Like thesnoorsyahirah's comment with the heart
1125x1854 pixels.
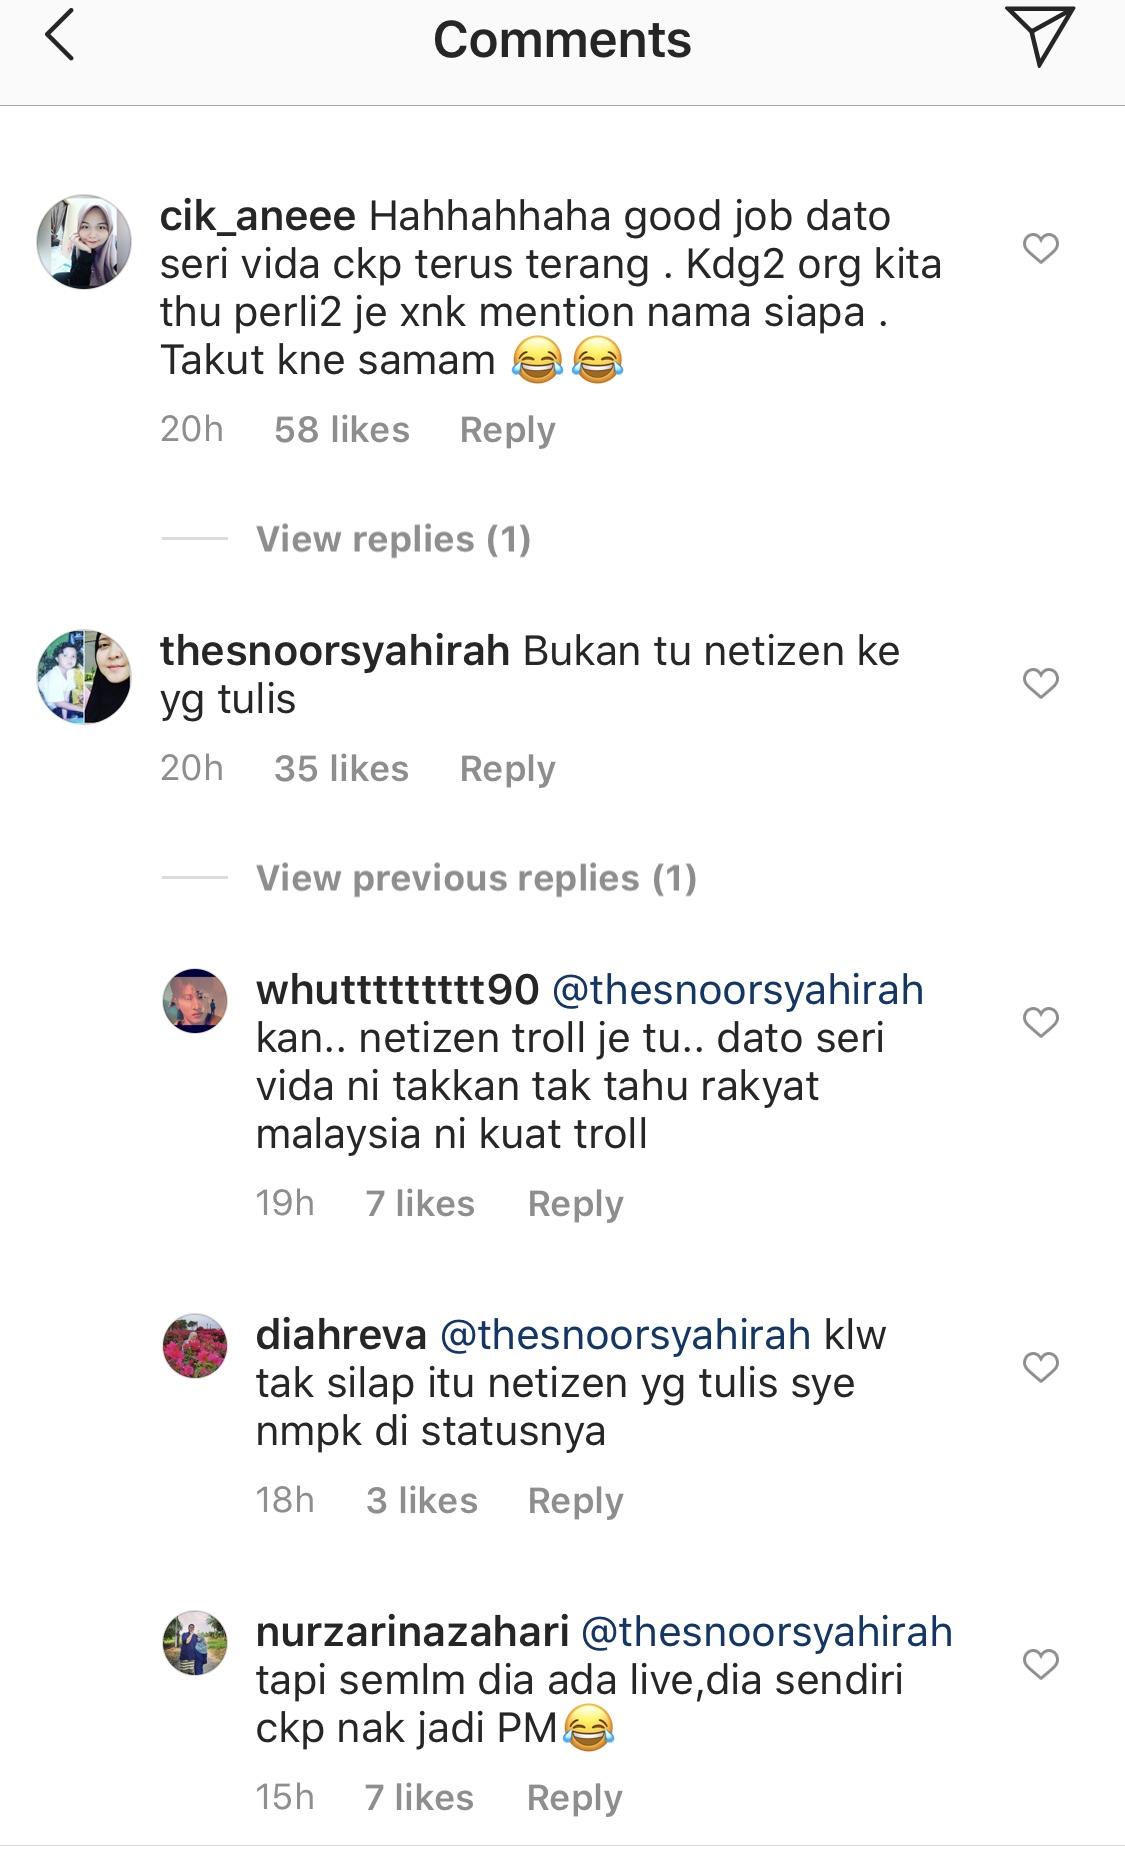pos(1040,683)
